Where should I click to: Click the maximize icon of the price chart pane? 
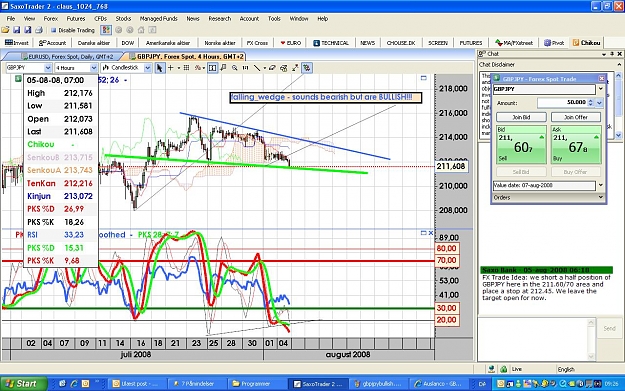click(x=424, y=78)
